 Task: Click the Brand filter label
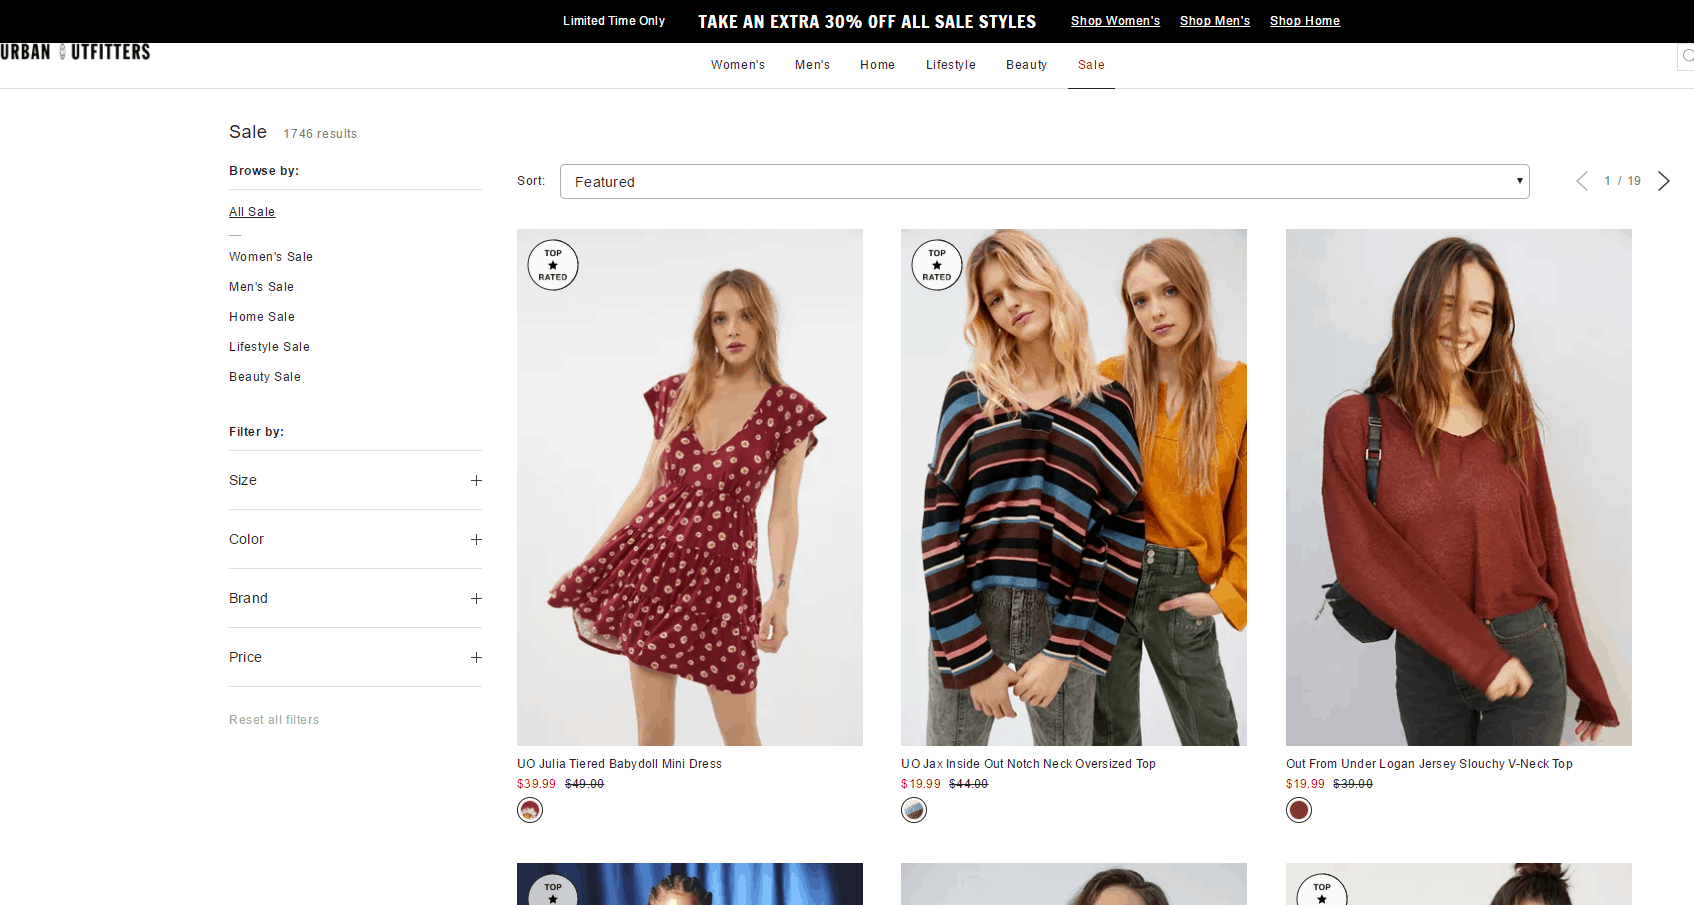248,599
